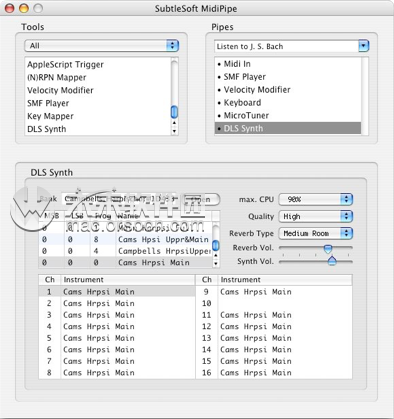Select channel 9 instrument row
This screenshot has height=419, width=394.
274,292
